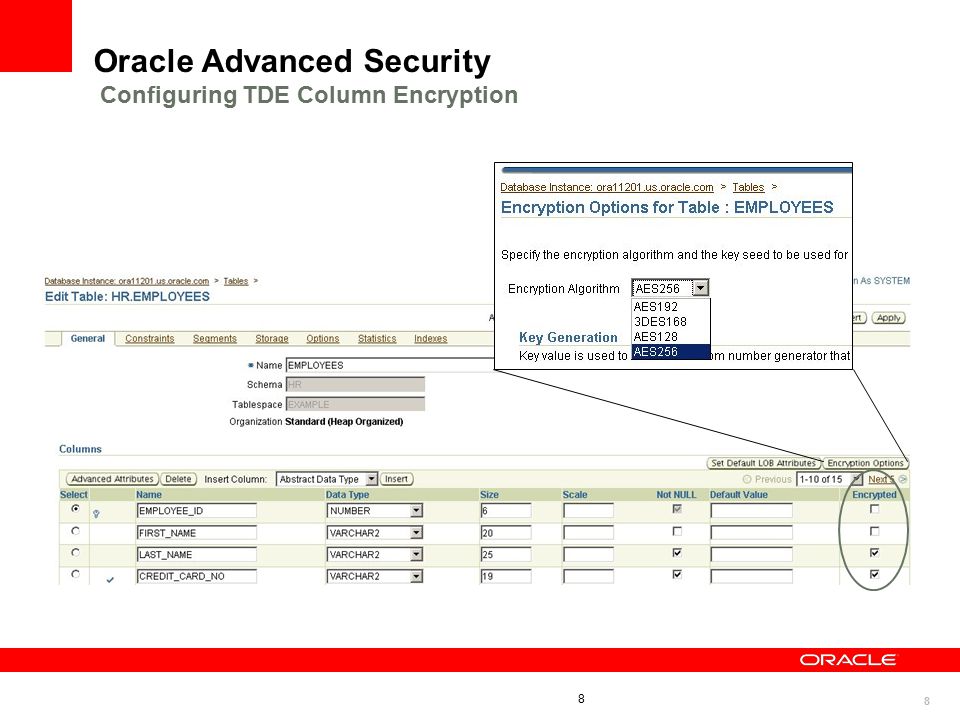Switch to the Indexes tab
This screenshot has width=960, height=720.
click(430, 339)
